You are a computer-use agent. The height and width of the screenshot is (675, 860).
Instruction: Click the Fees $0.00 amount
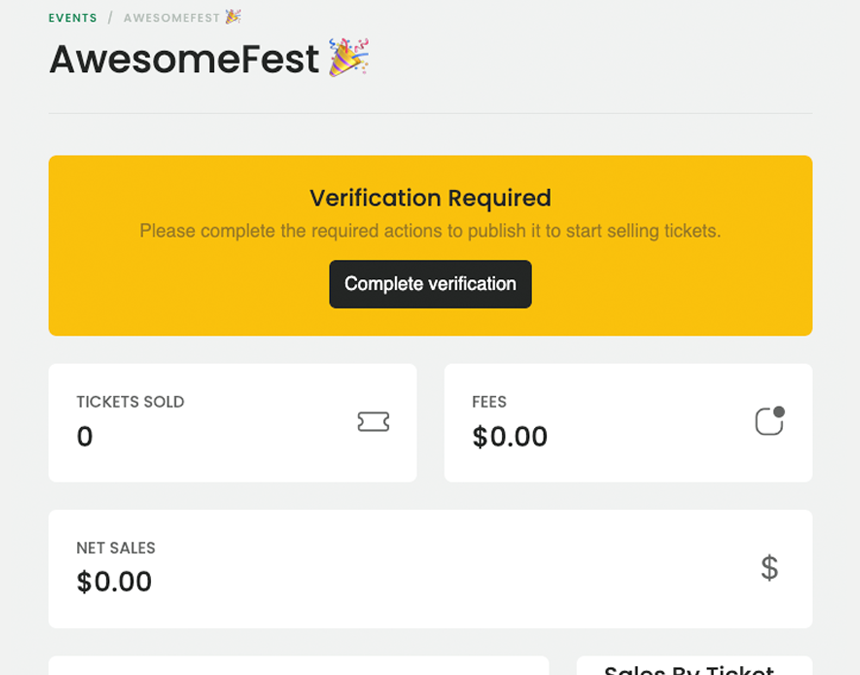[510, 436]
